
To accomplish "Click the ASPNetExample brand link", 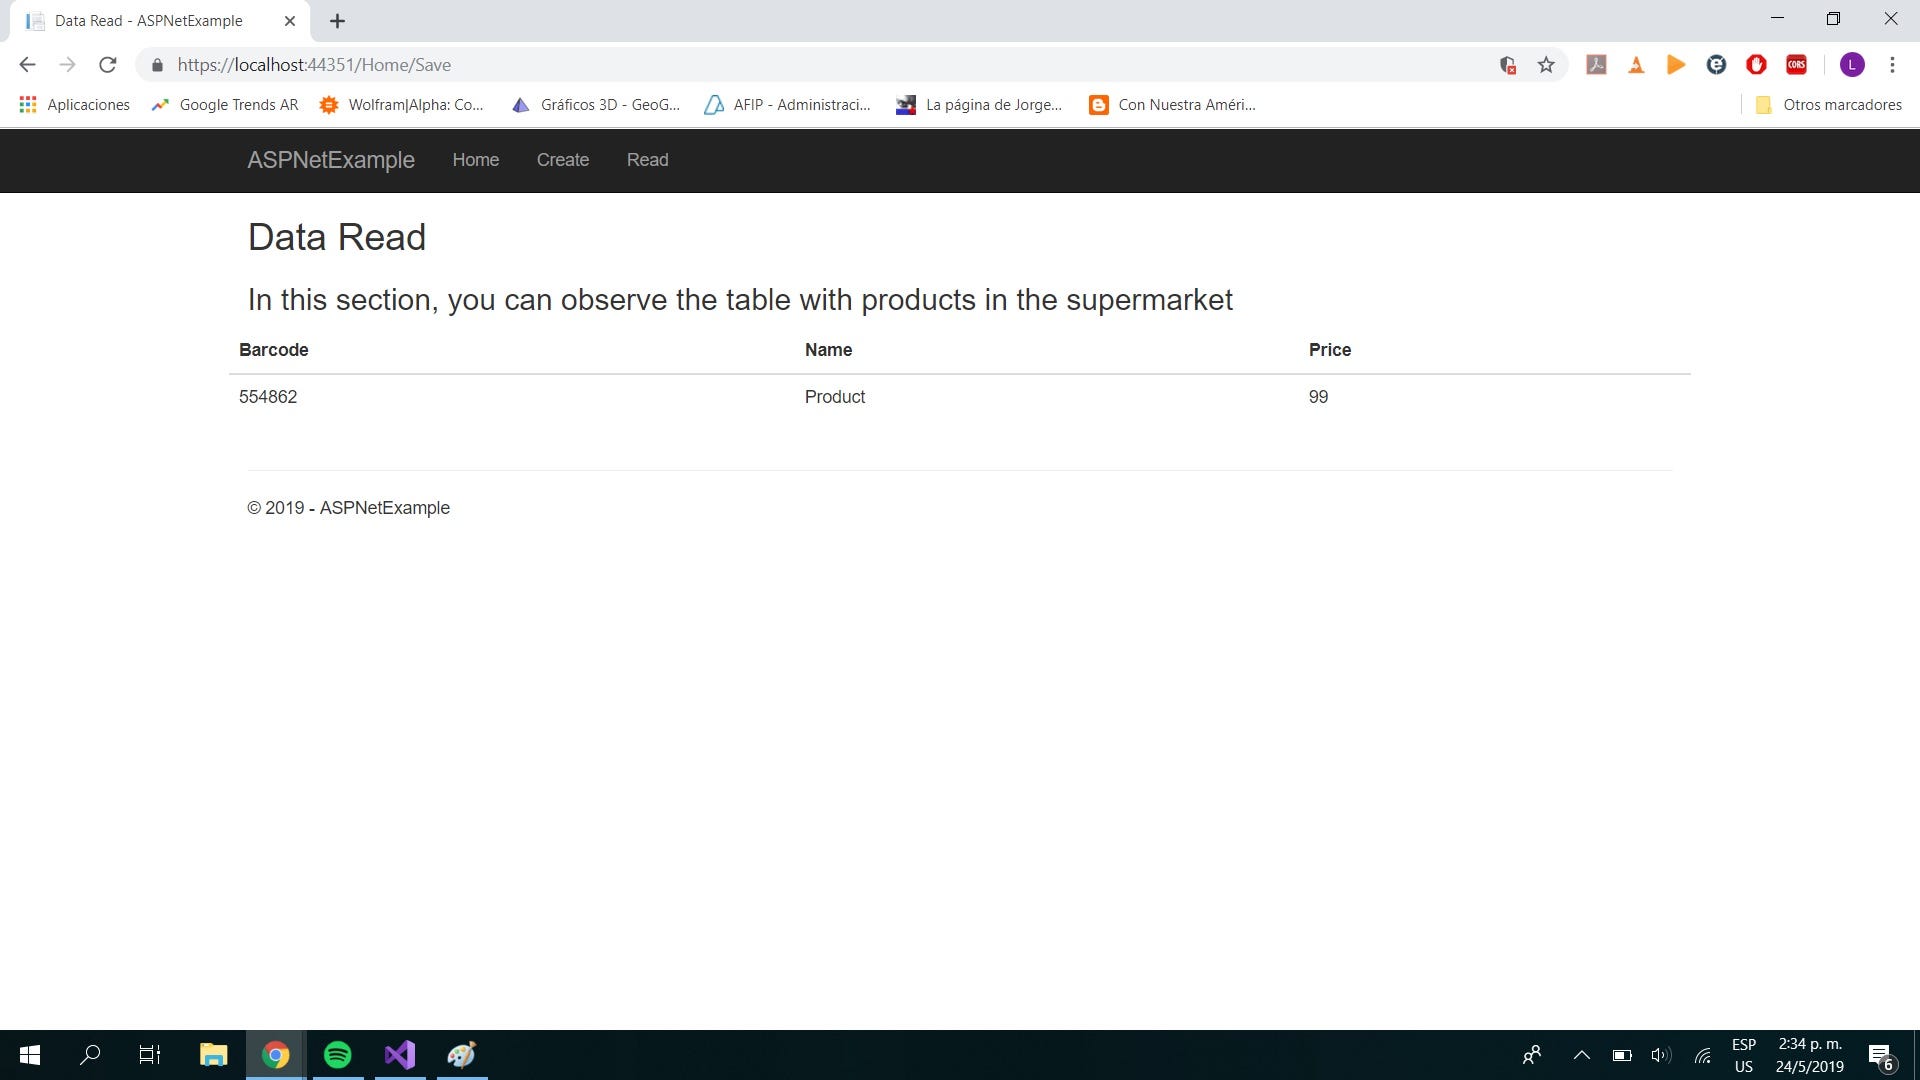I will coord(331,160).
